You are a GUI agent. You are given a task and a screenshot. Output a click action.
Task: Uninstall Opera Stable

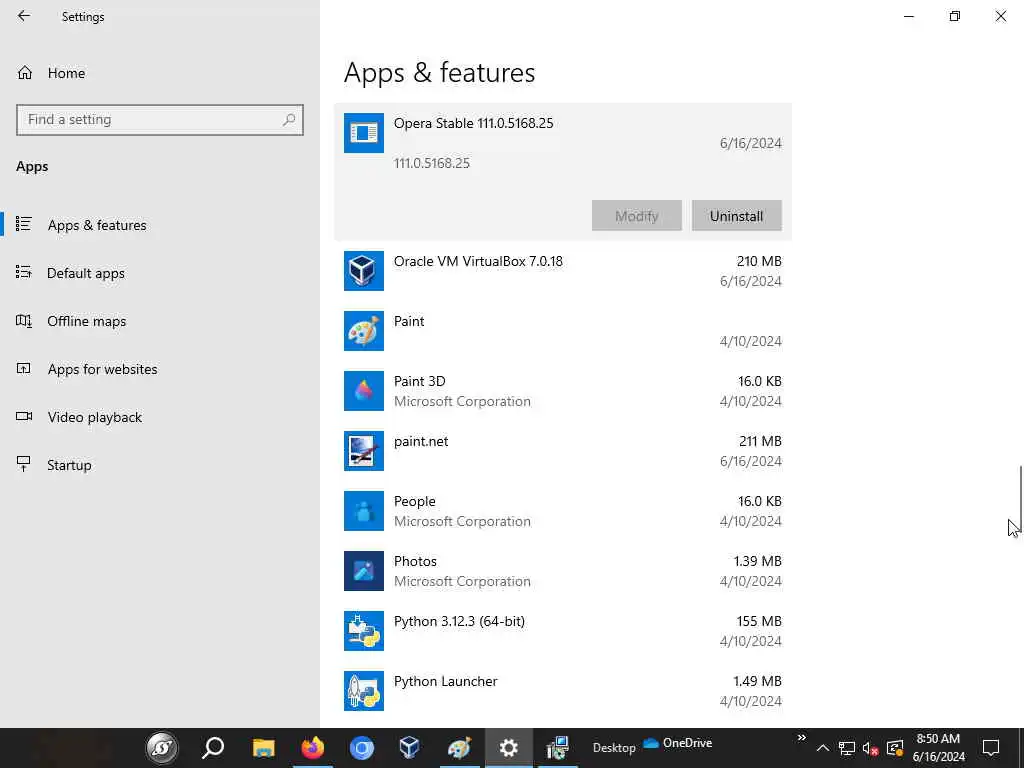tap(737, 216)
